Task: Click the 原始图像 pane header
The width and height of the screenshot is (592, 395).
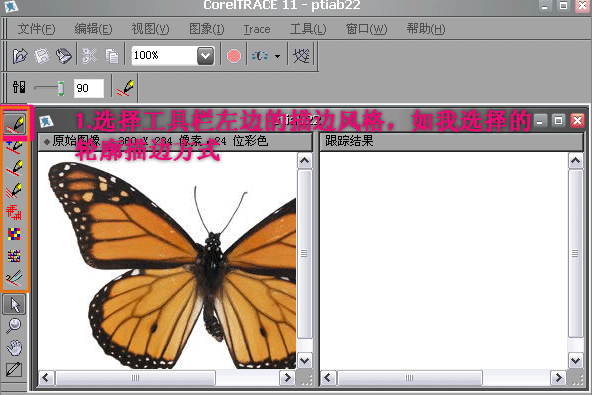Action: (x=175, y=141)
